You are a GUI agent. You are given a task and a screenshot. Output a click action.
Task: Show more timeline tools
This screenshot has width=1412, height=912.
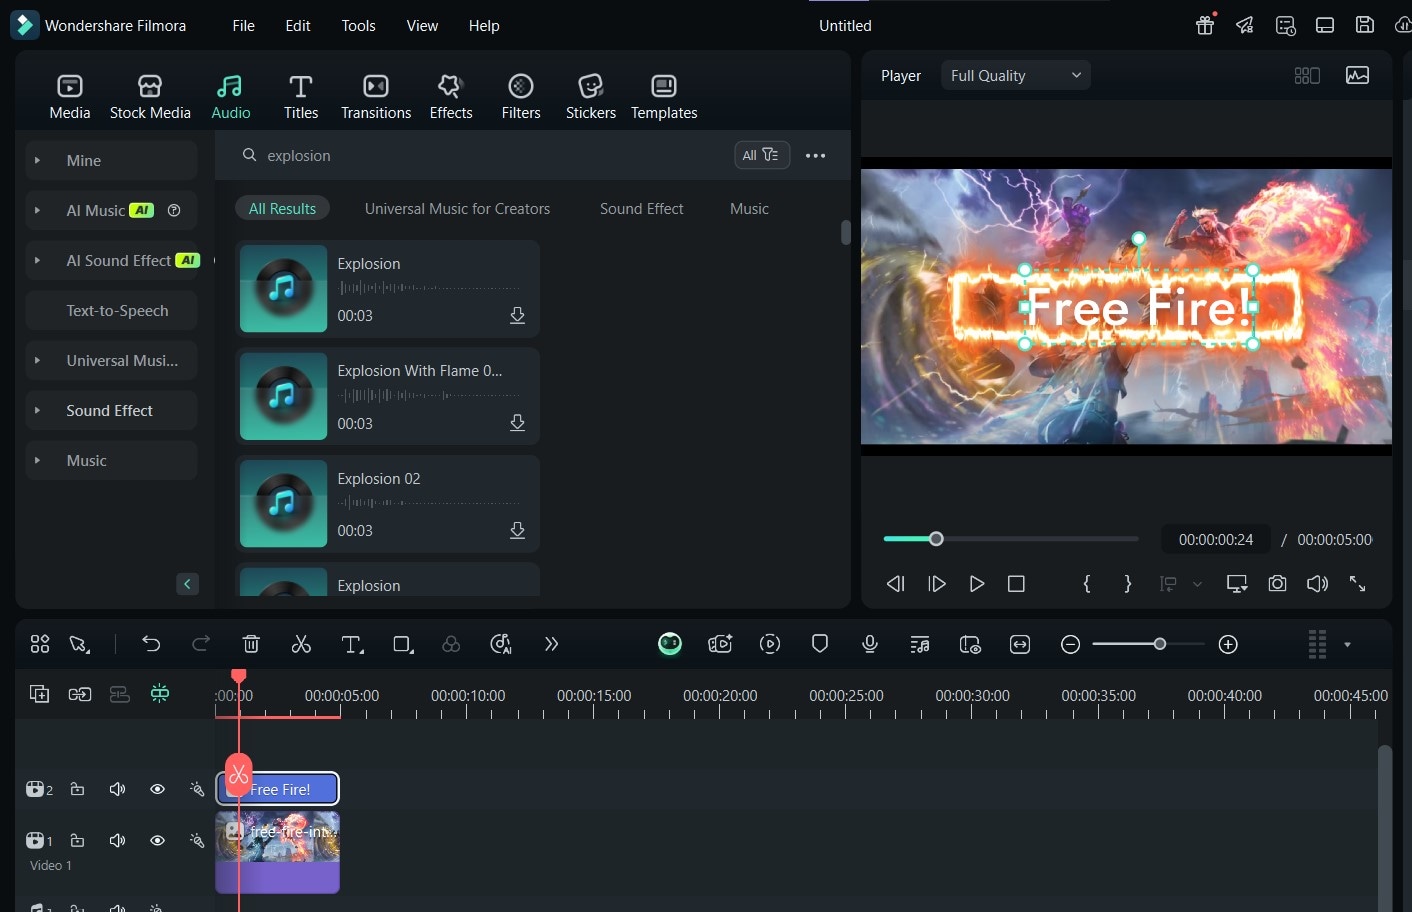click(x=551, y=644)
